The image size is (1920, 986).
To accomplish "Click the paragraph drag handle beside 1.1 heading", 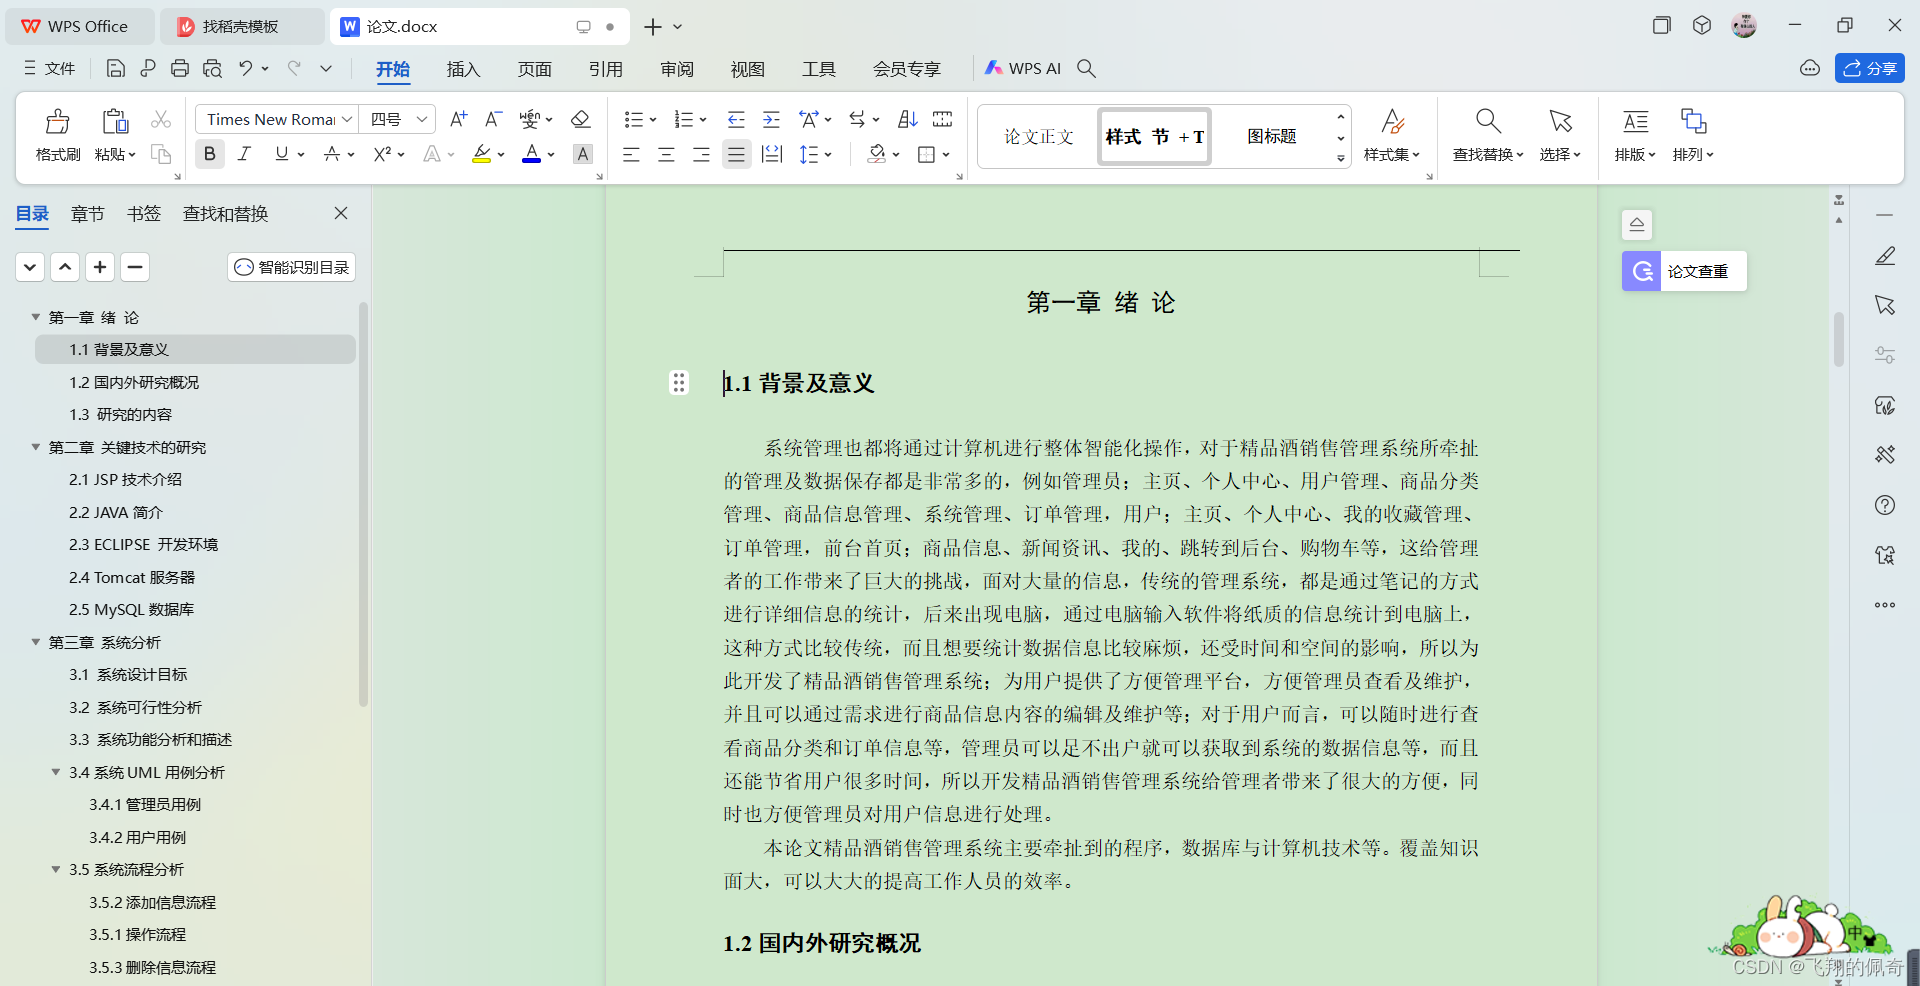I will [679, 382].
